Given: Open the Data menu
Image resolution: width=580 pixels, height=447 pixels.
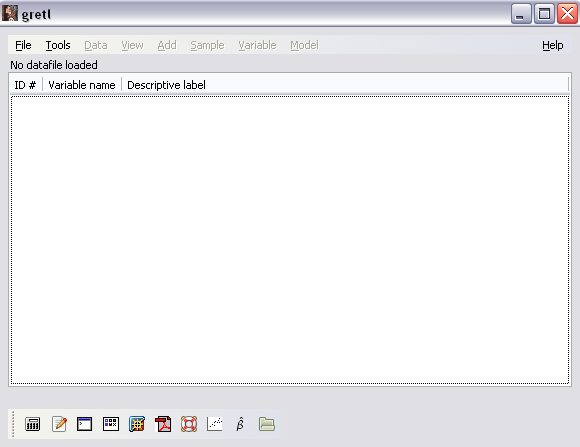Looking at the screenshot, I should [x=96, y=45].
